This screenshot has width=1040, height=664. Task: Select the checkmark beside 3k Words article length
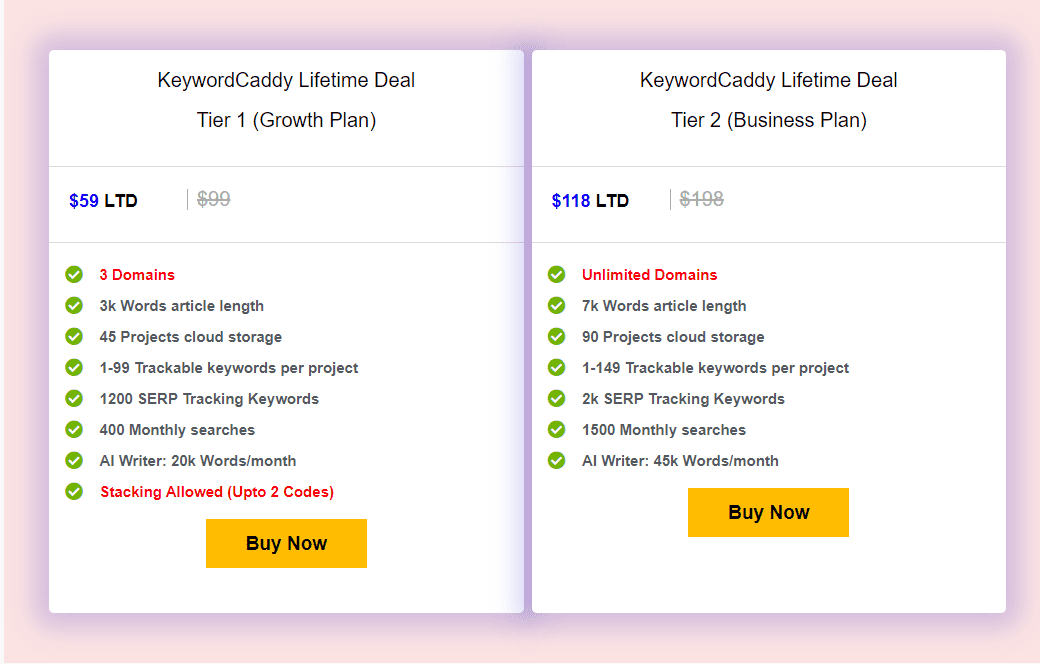point(73,305)
